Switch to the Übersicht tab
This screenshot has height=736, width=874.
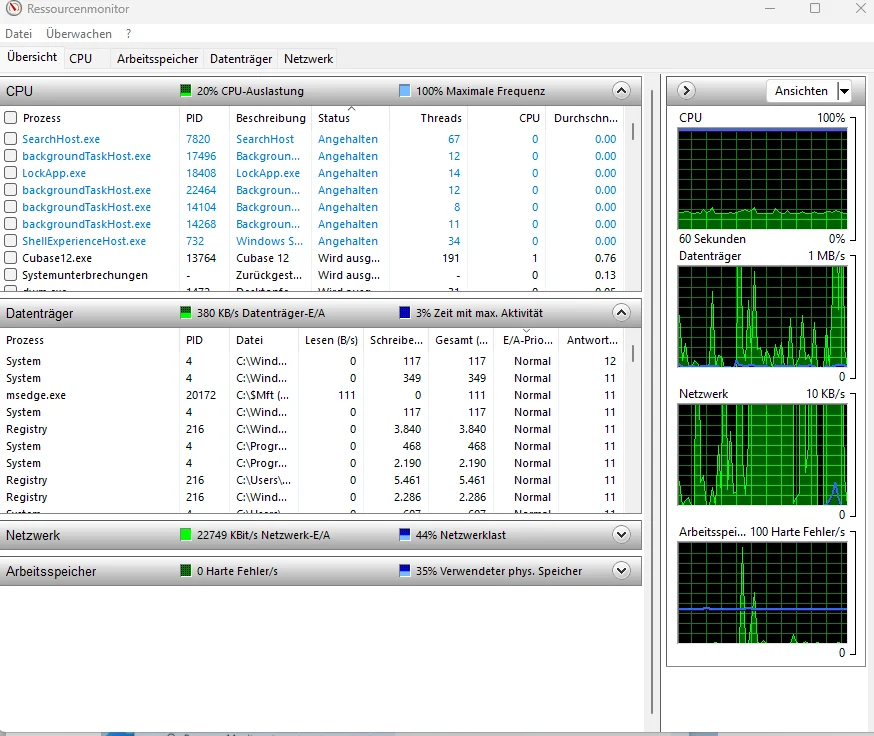coord(32,57)
